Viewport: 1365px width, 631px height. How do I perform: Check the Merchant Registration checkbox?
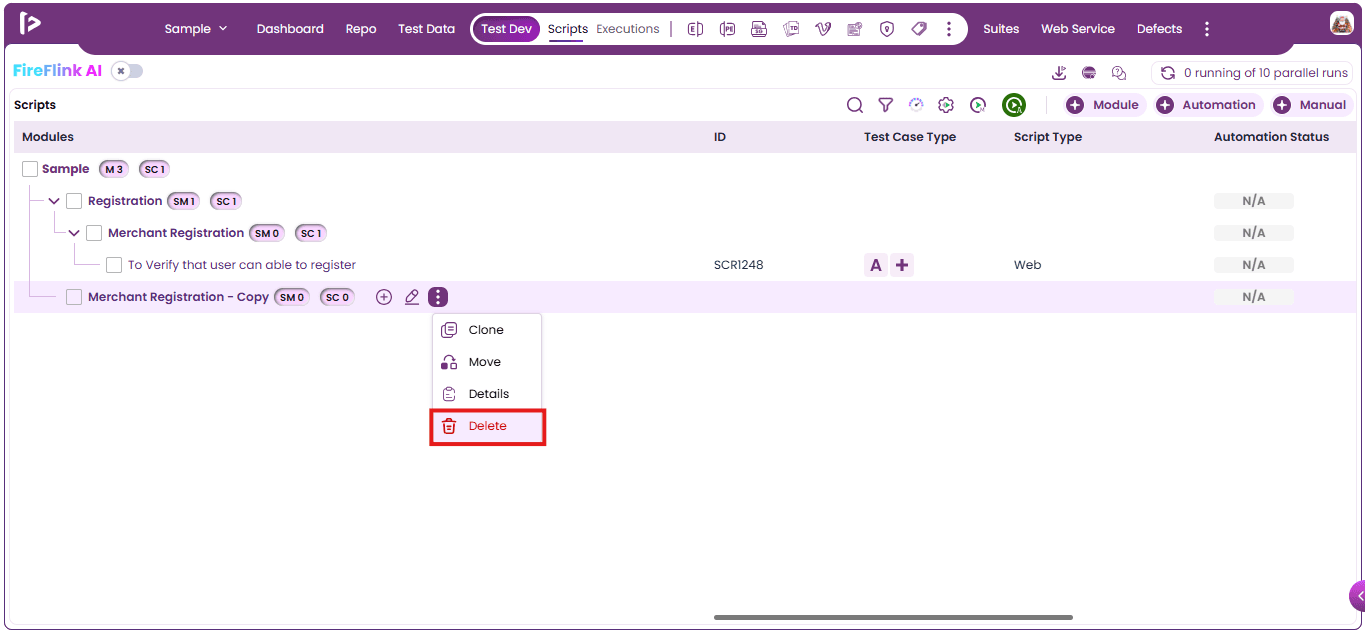coord(94,233)
